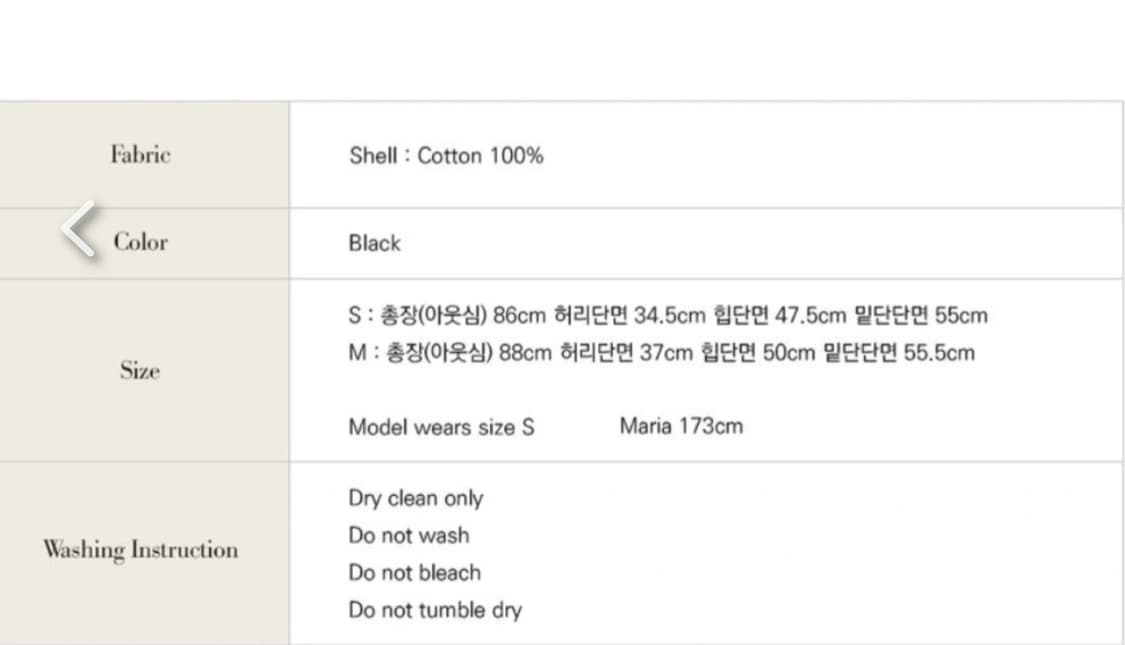Select the Color value cell
The width and height of the screenshot is (1125, 645).
[x=700, y=243]
